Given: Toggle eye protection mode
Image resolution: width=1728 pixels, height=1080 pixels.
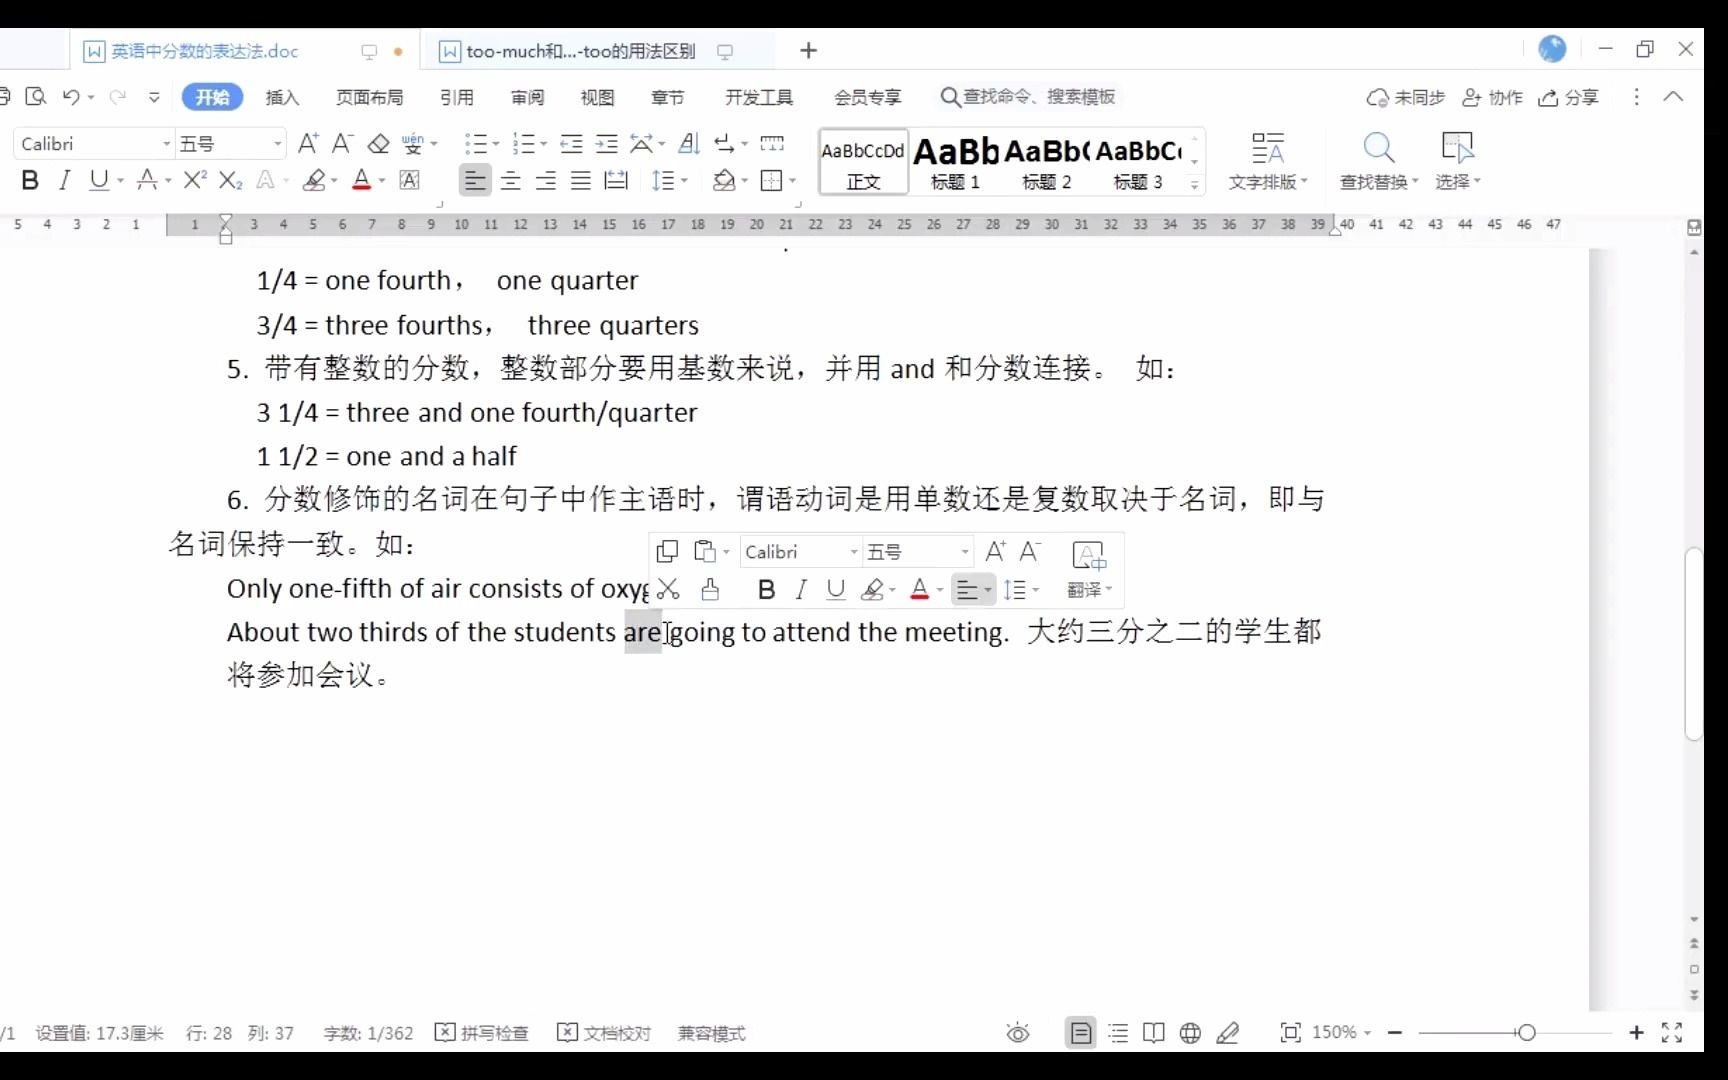Looking at the screenshot, I should (x=1017, y=1033).
